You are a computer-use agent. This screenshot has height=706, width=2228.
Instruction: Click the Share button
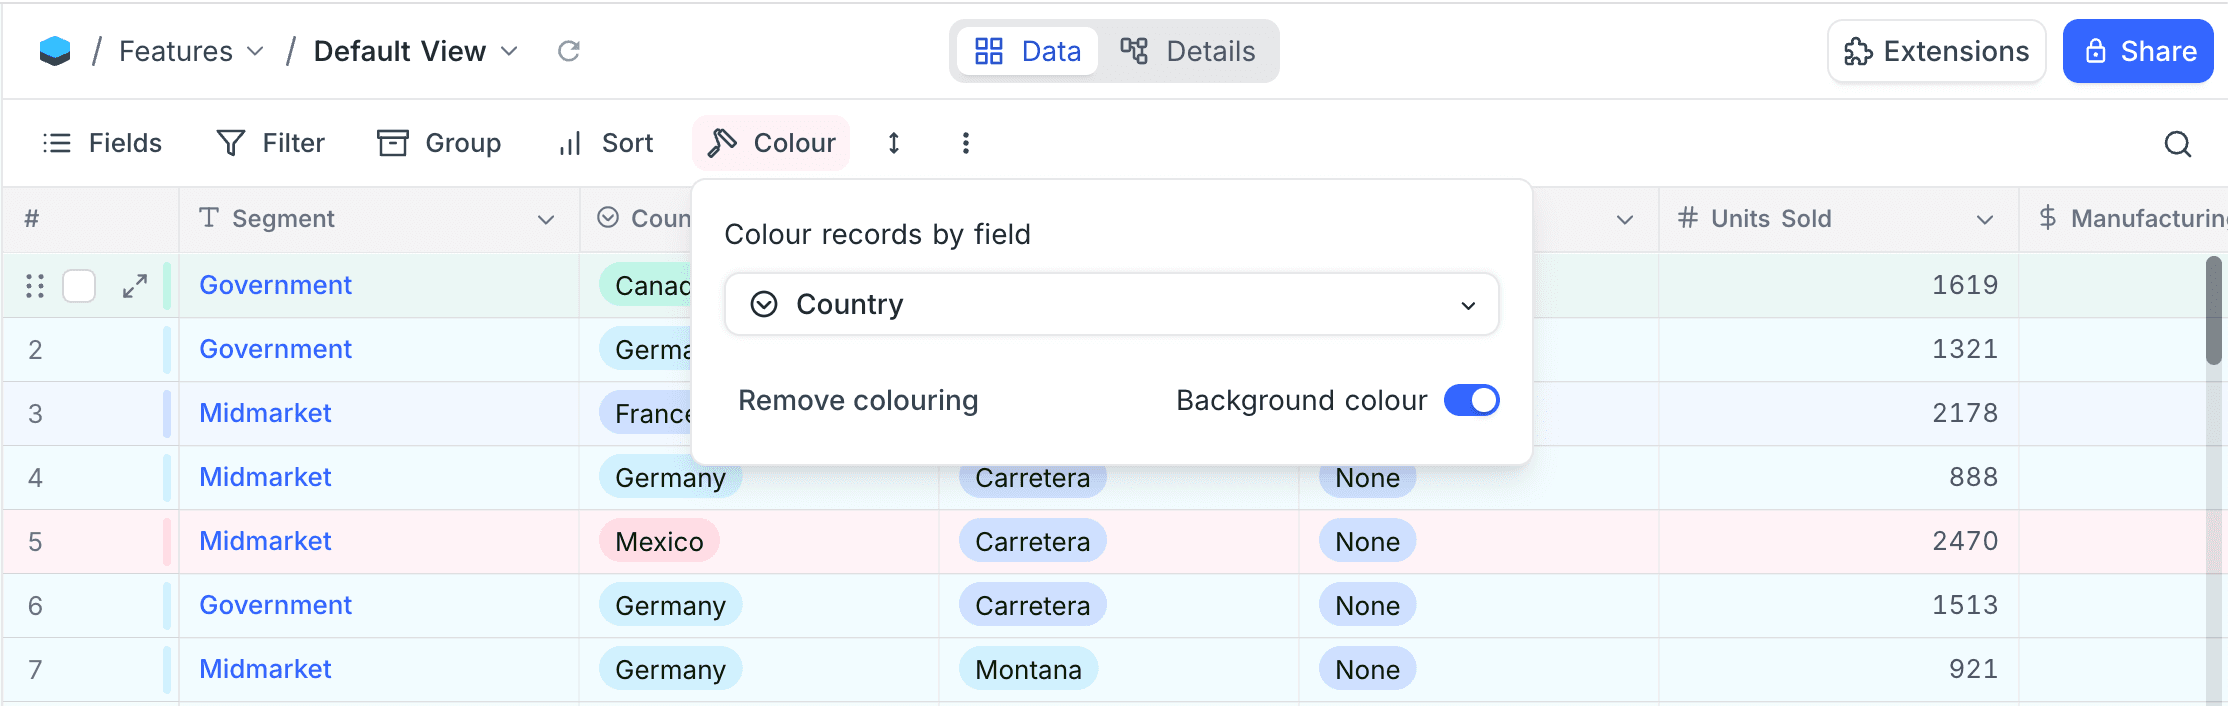tap(2137, 51)
